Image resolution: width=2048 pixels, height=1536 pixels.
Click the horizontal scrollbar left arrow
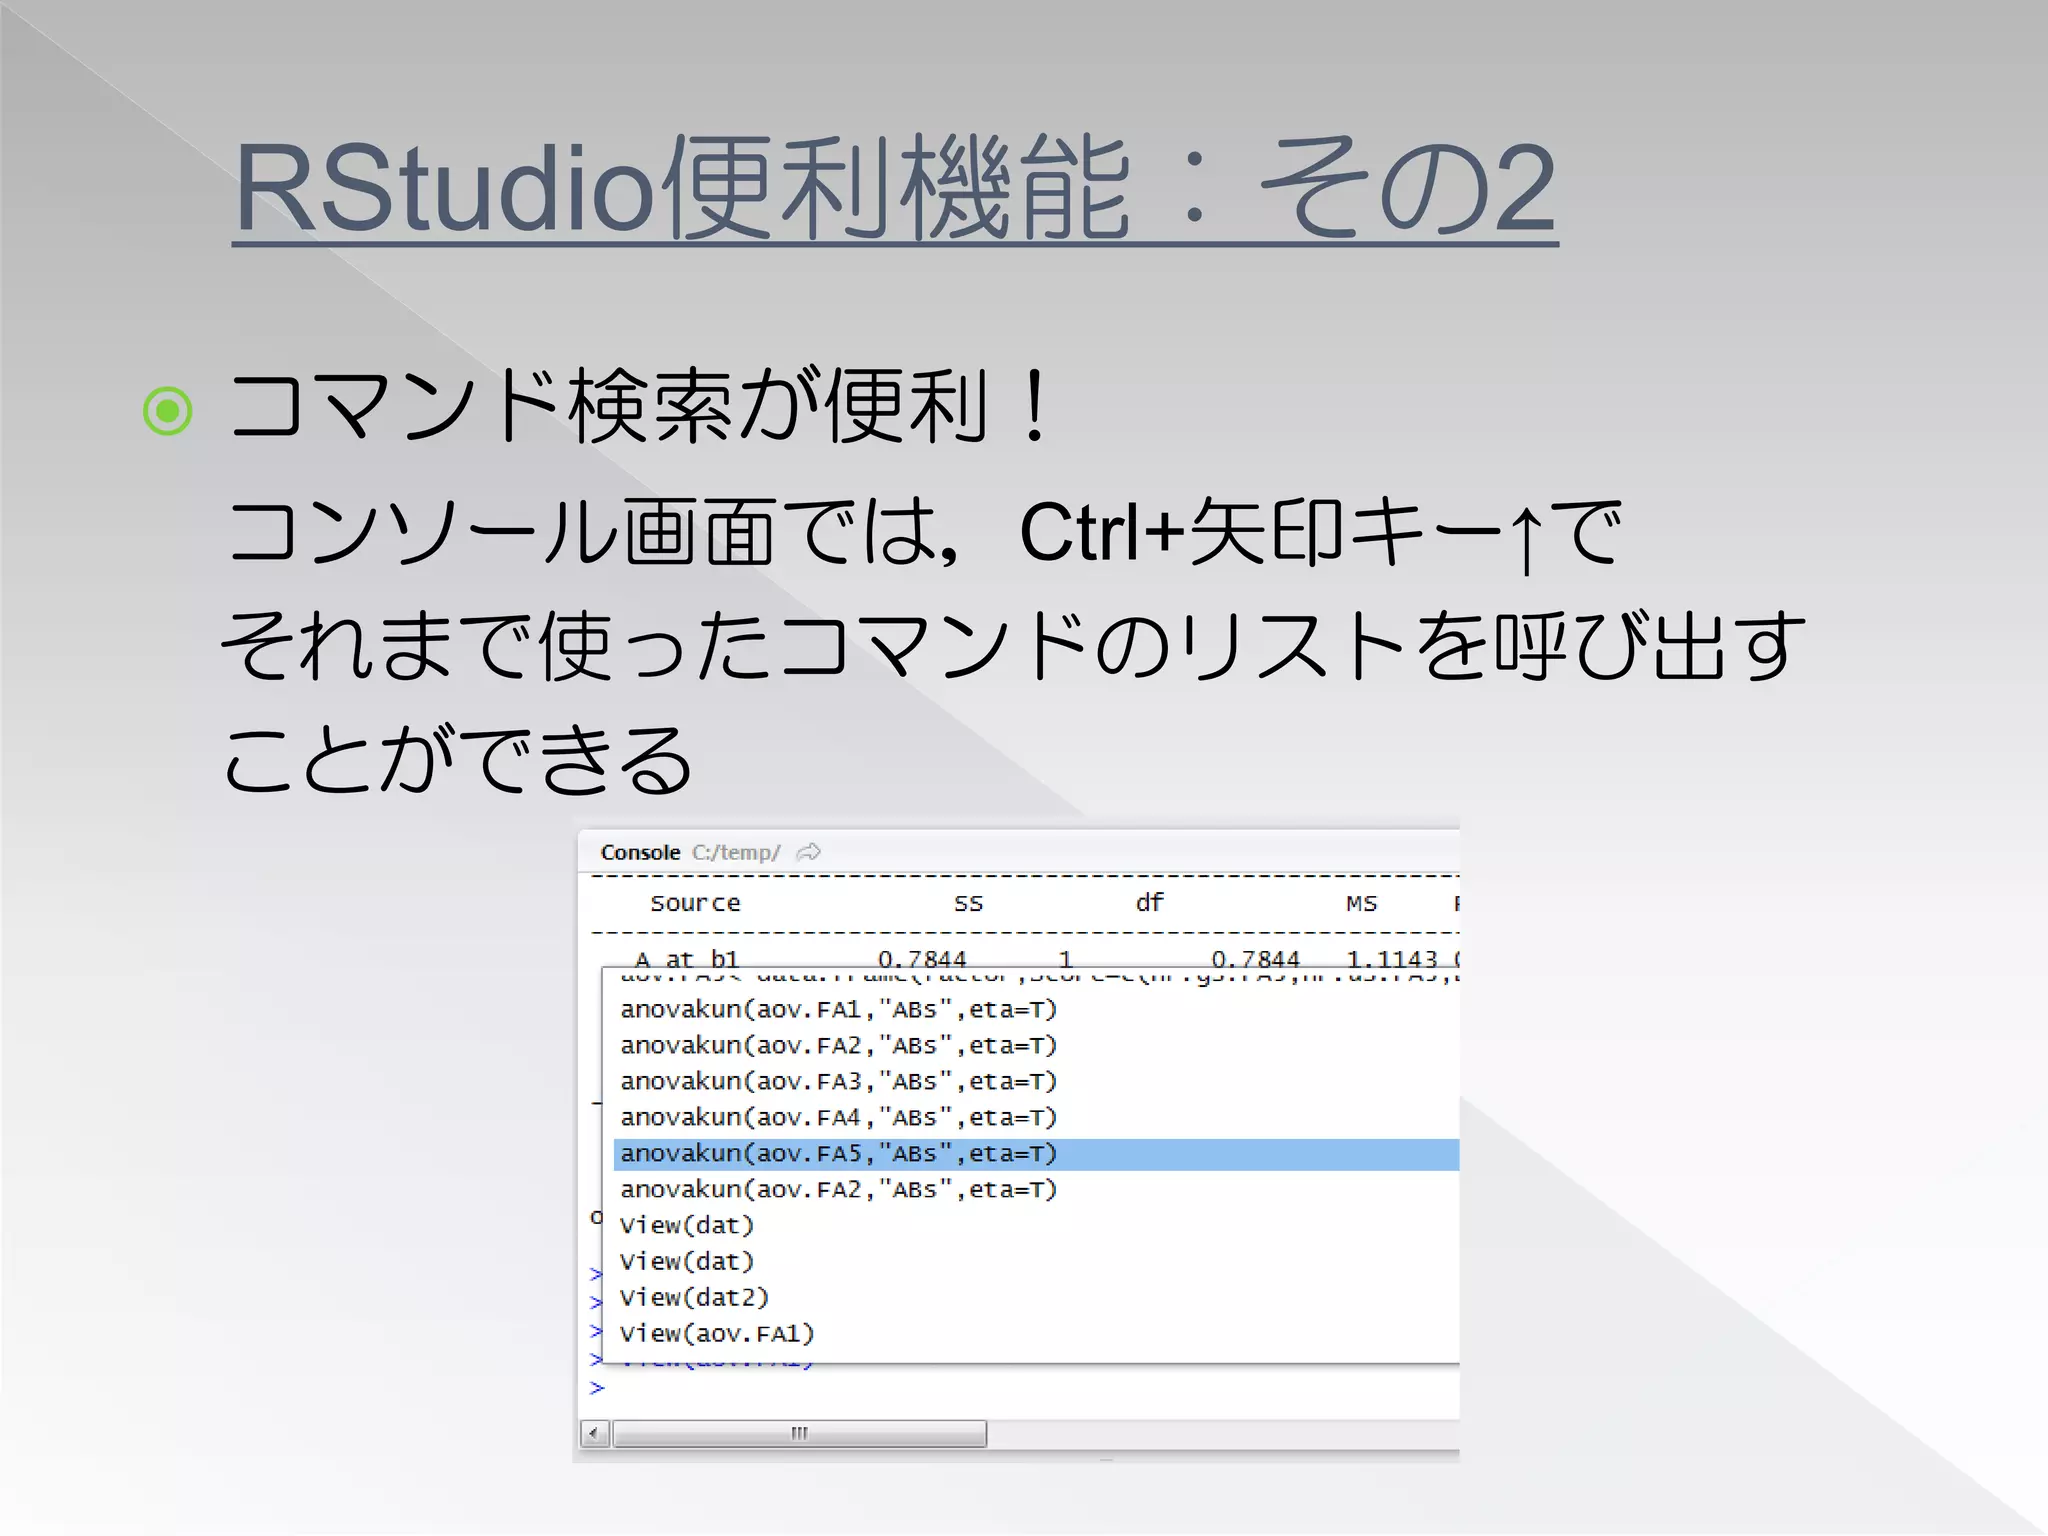click(x=594, y=1433)
